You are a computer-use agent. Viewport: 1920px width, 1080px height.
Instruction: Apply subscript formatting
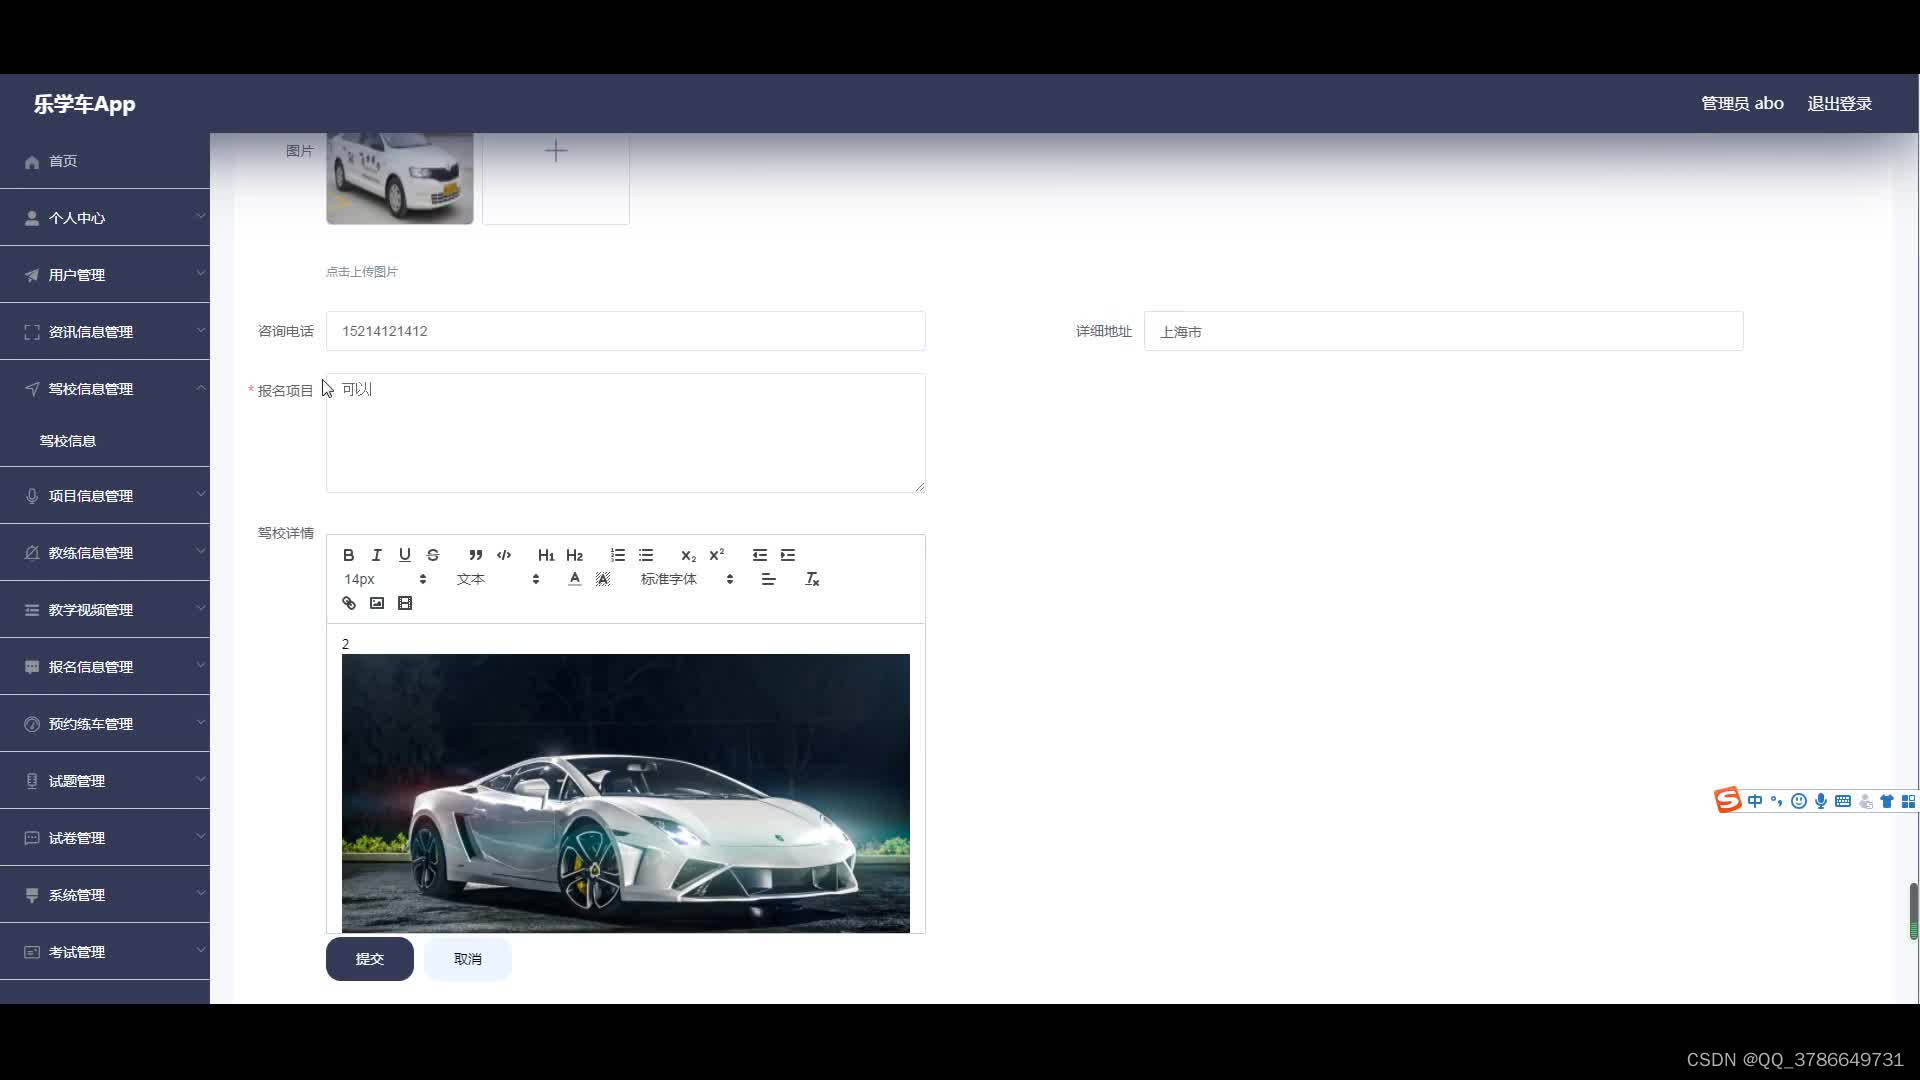[x=688, y=555]
